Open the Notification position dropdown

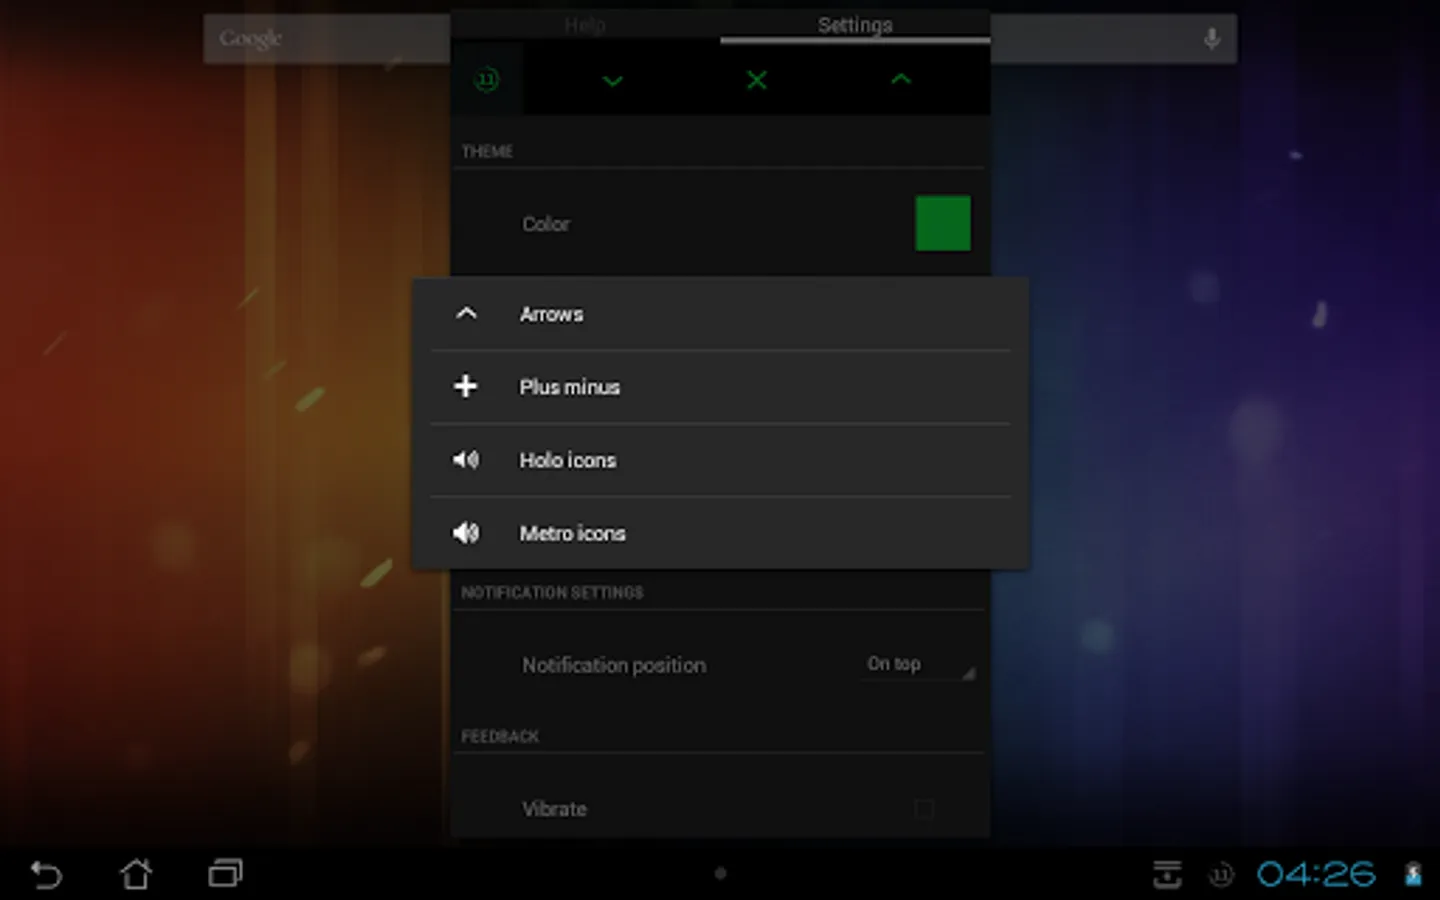[918, 665]
